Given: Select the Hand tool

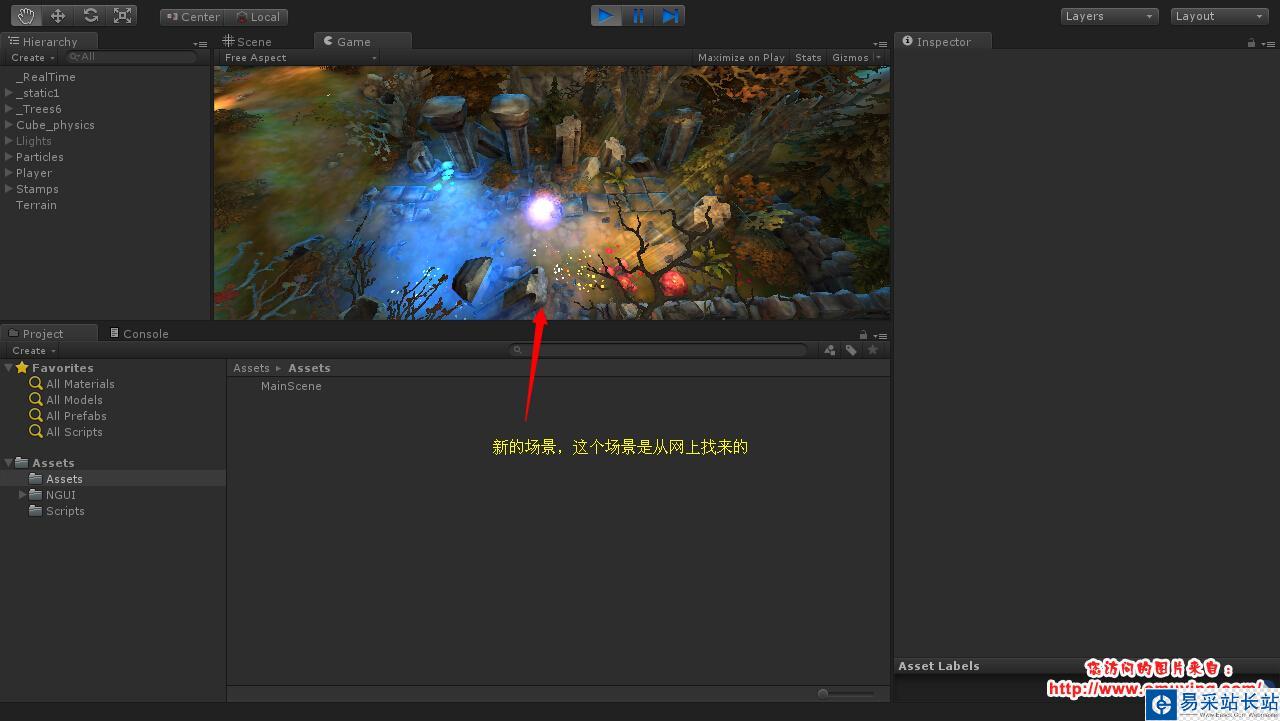Looking at the screenshot, I should coord(25,16).
